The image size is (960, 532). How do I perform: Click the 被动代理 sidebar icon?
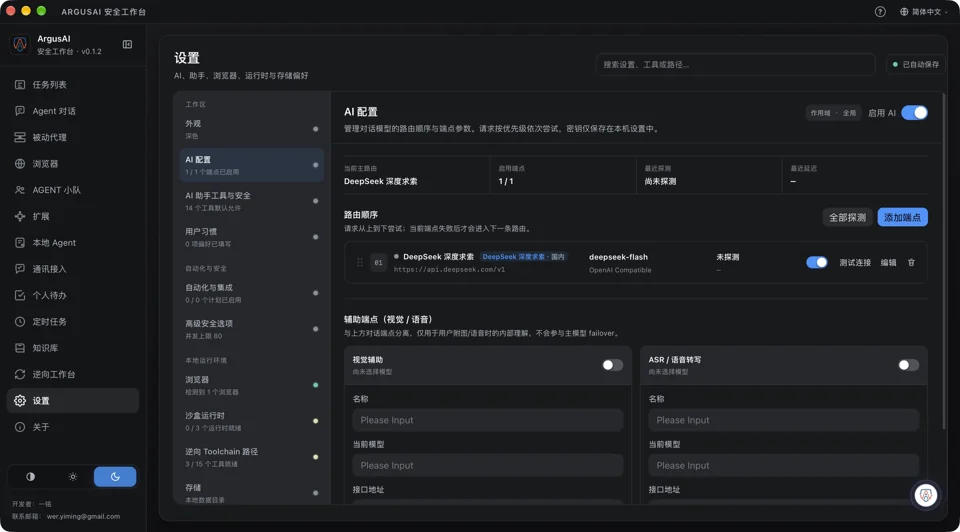(20, 137)
